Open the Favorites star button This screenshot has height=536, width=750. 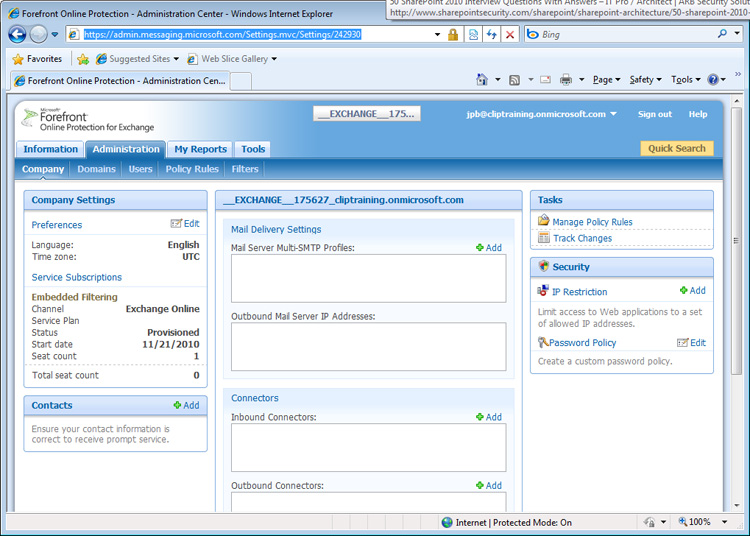[x=37, y=59]
